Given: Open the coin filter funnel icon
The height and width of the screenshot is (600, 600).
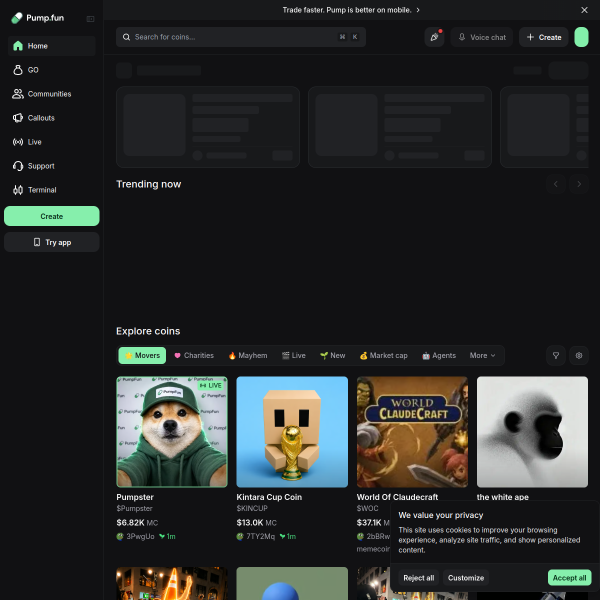Looking at the screenshot, I should click(x=556, y=355).
